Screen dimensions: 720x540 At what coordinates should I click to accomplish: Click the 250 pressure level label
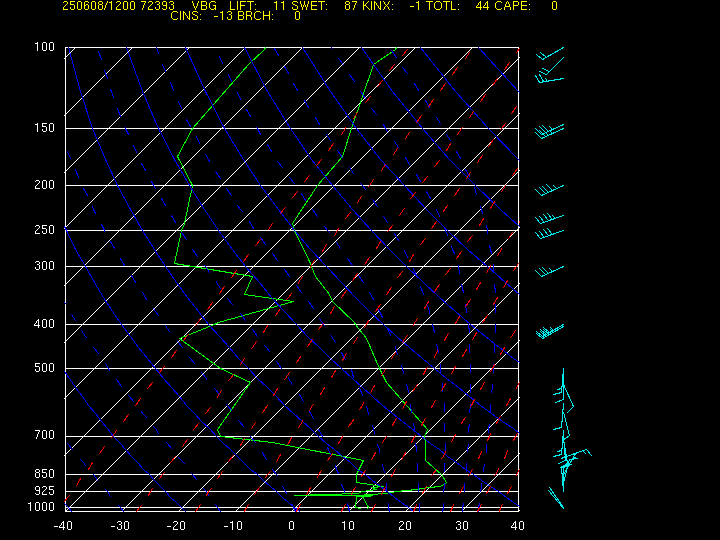pyautogui.click(x=45, y=229)
